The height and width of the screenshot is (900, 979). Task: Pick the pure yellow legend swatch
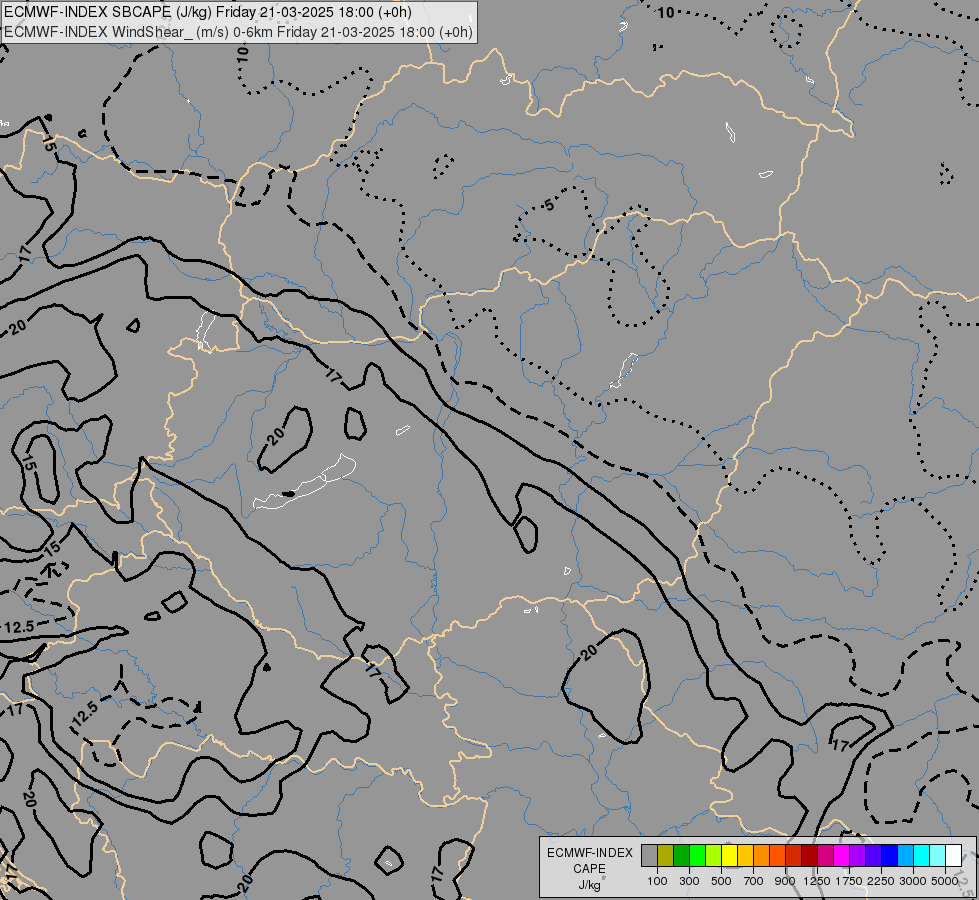tap(729, 855)
